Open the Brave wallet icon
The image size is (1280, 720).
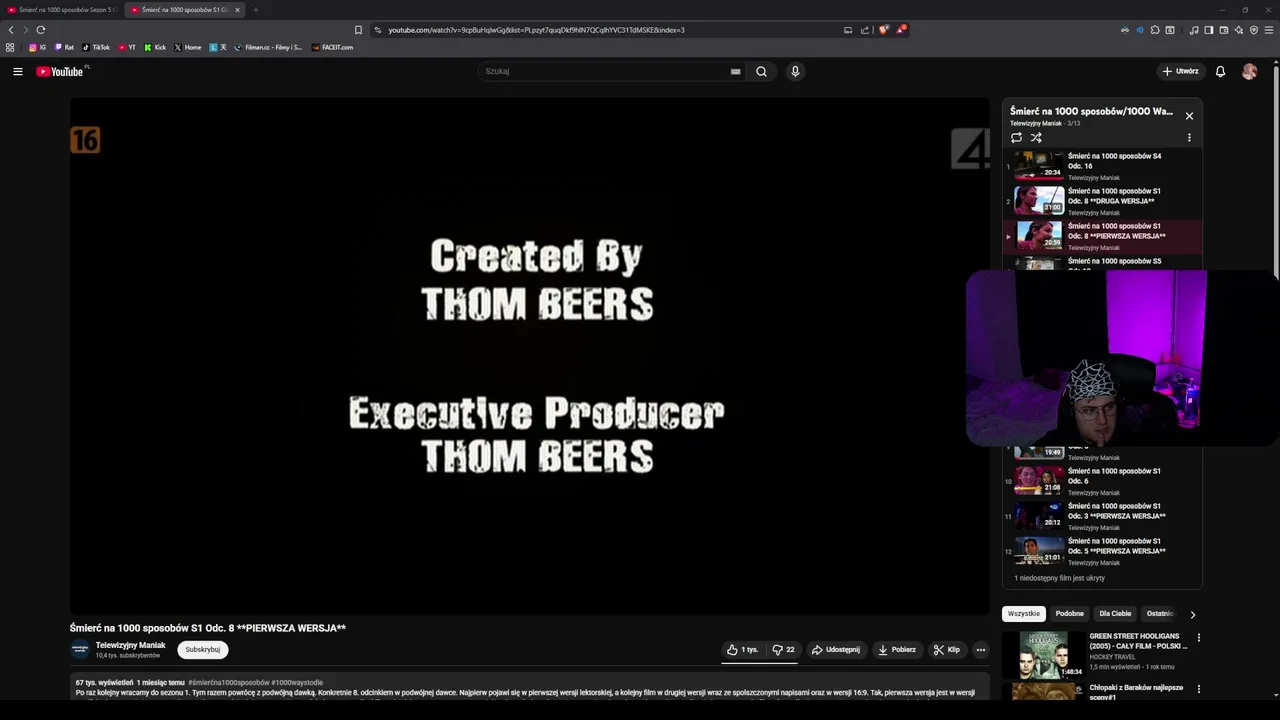tap(1224, 30)
